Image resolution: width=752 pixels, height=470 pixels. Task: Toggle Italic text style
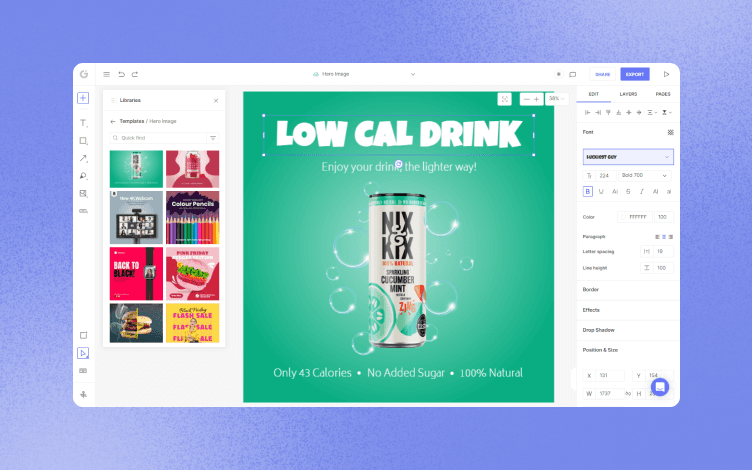[x=642, y=191]
